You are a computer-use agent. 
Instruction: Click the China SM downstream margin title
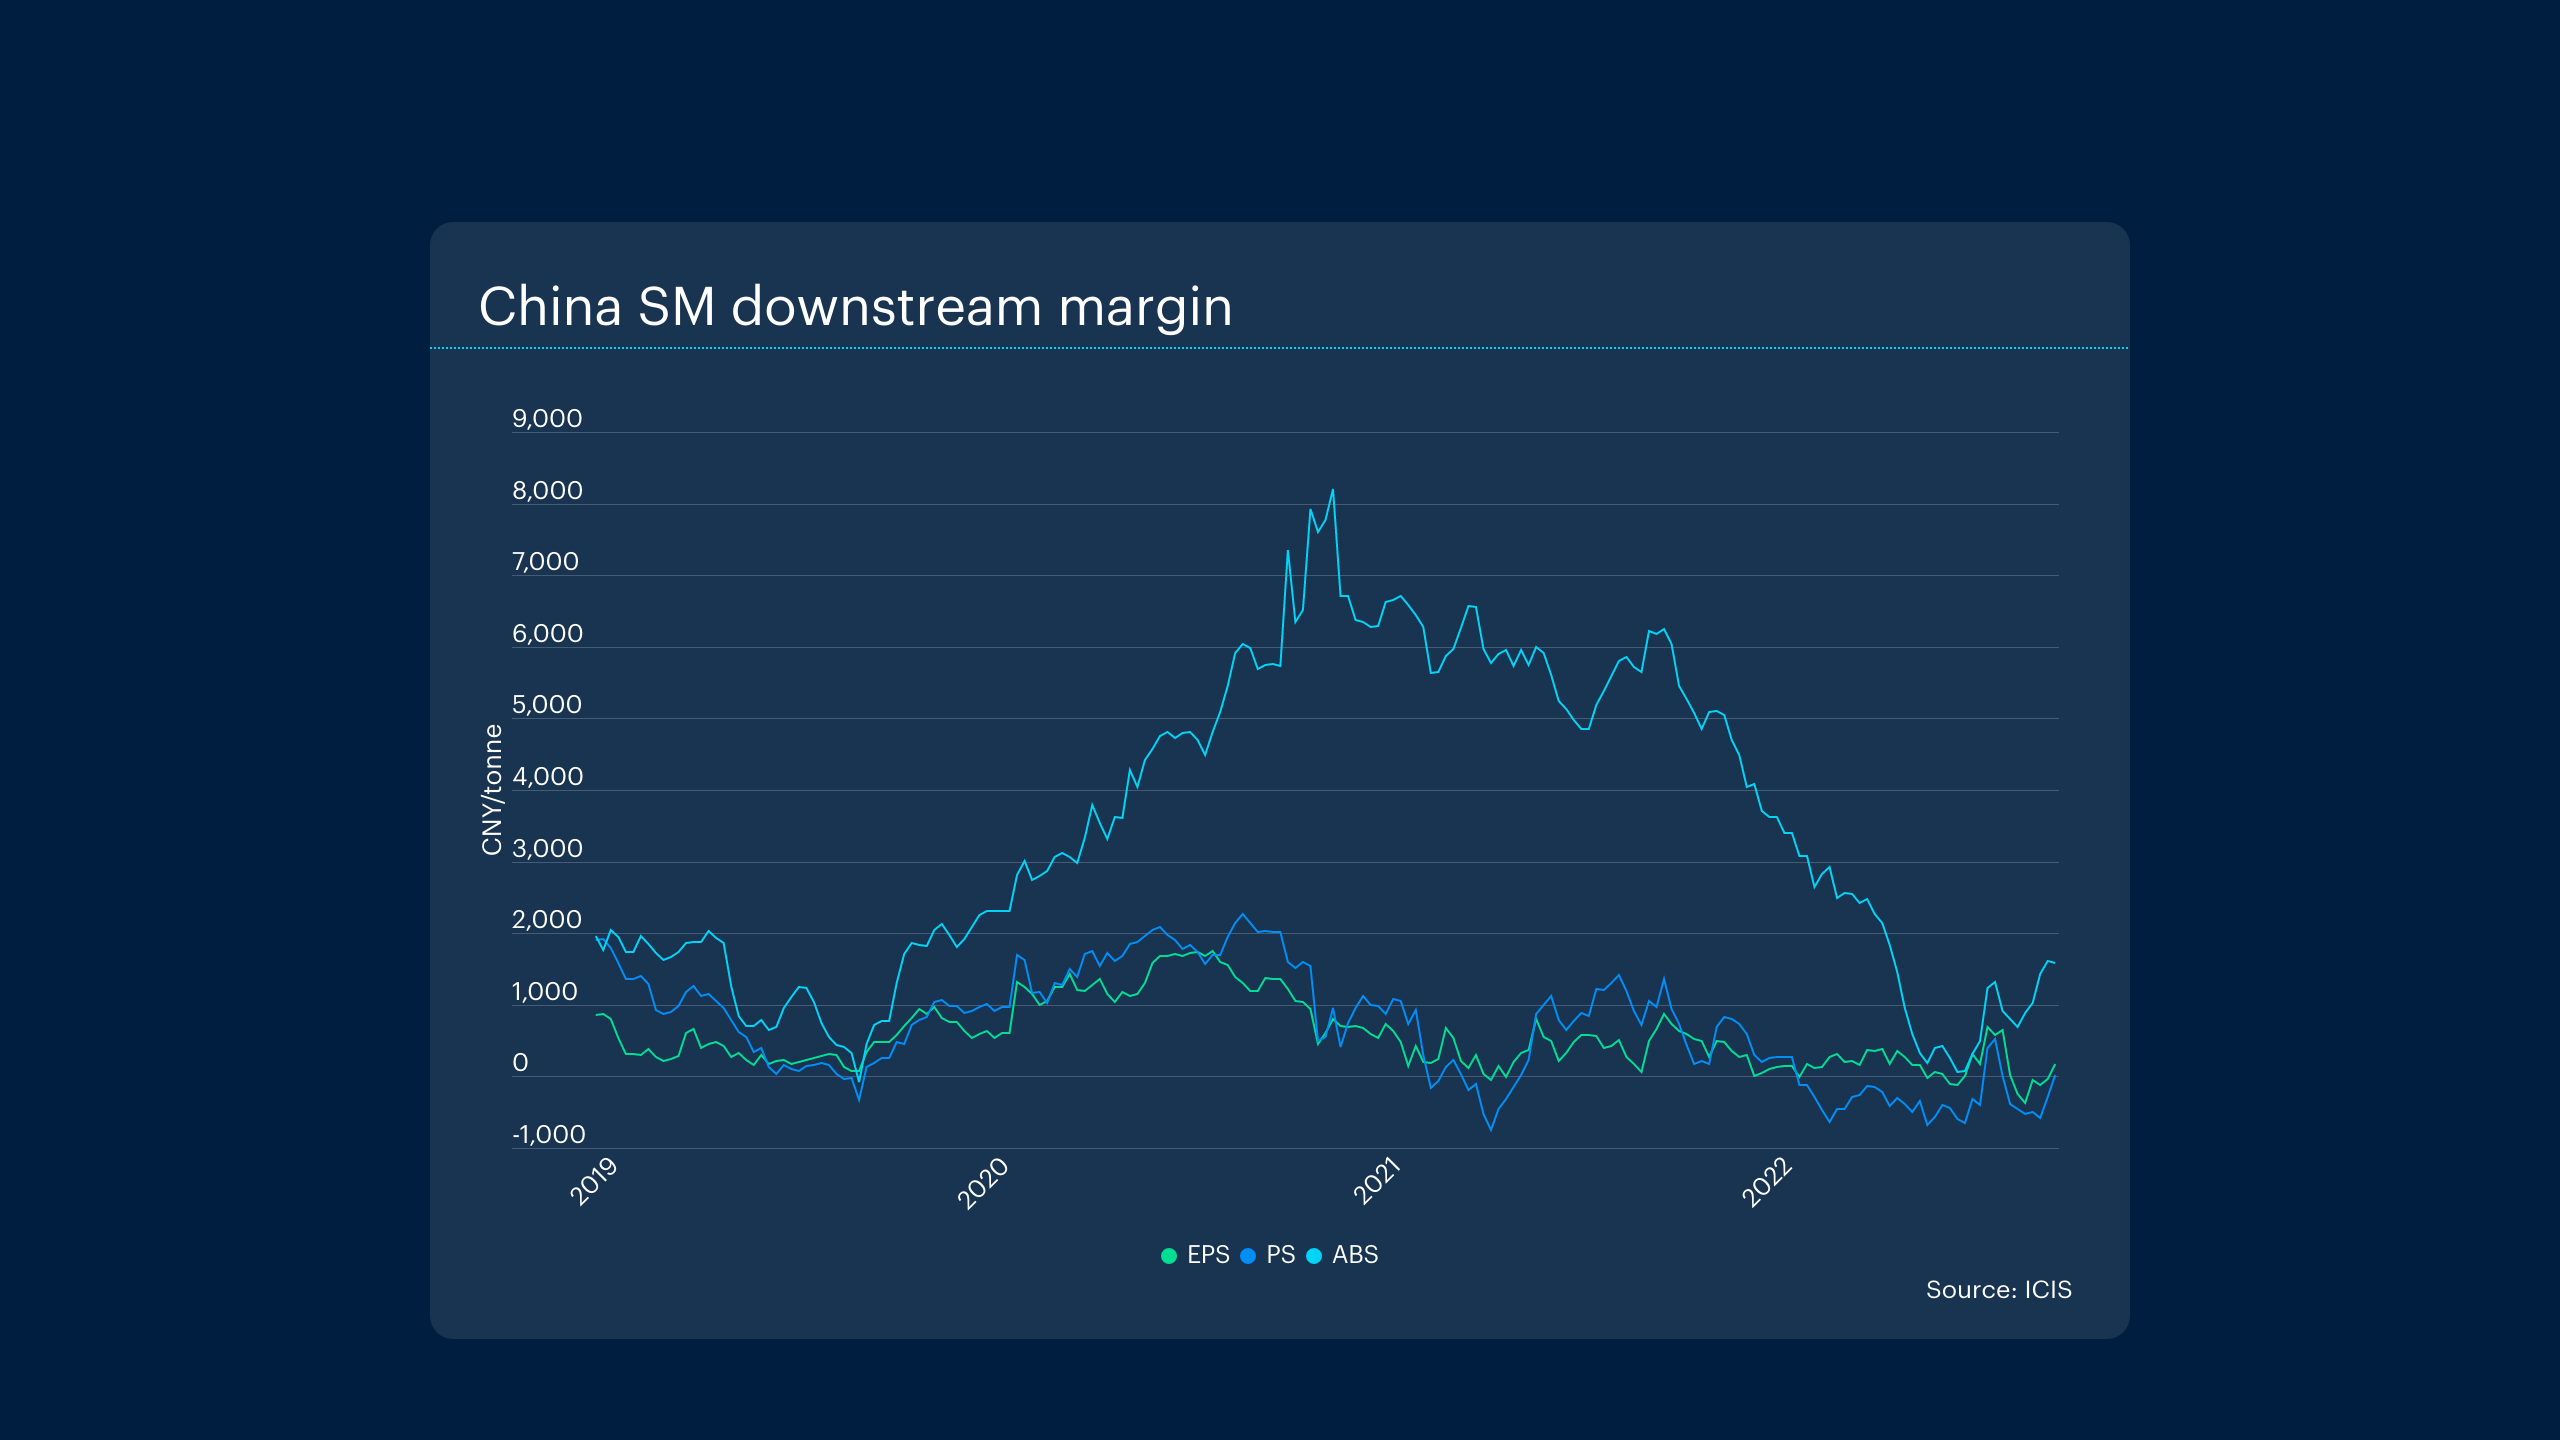pyautogui.click(x=855, y=306)
